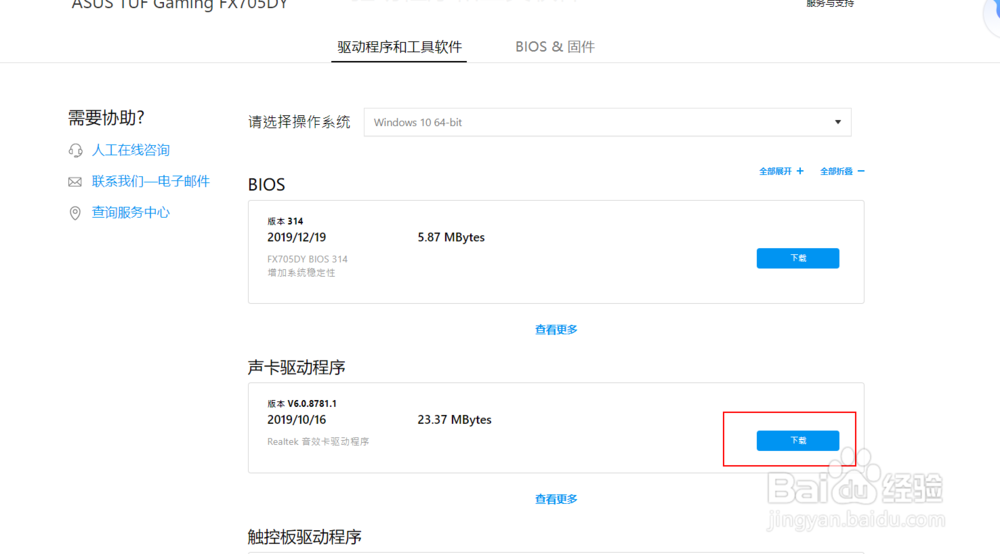Select the 声卡驱动程序 heading

pyautogui.click(x=297, y=367)
